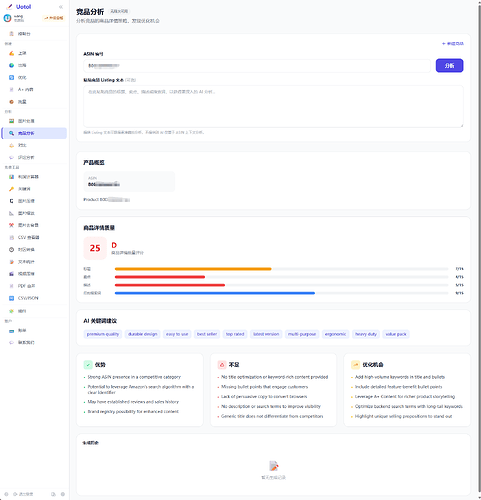The width and height of the screenshot is (481, 500).
Task: Click the tag badge next to 竞品分析 title
Action: 119,11
